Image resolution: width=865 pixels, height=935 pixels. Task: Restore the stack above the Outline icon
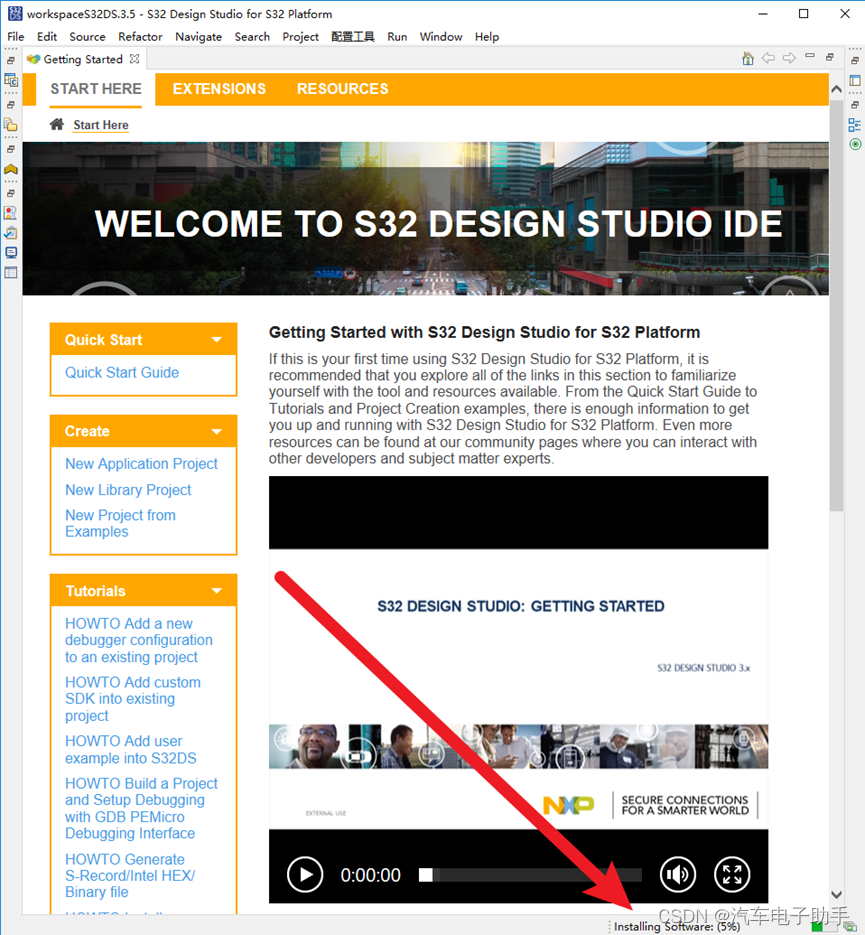855,104
